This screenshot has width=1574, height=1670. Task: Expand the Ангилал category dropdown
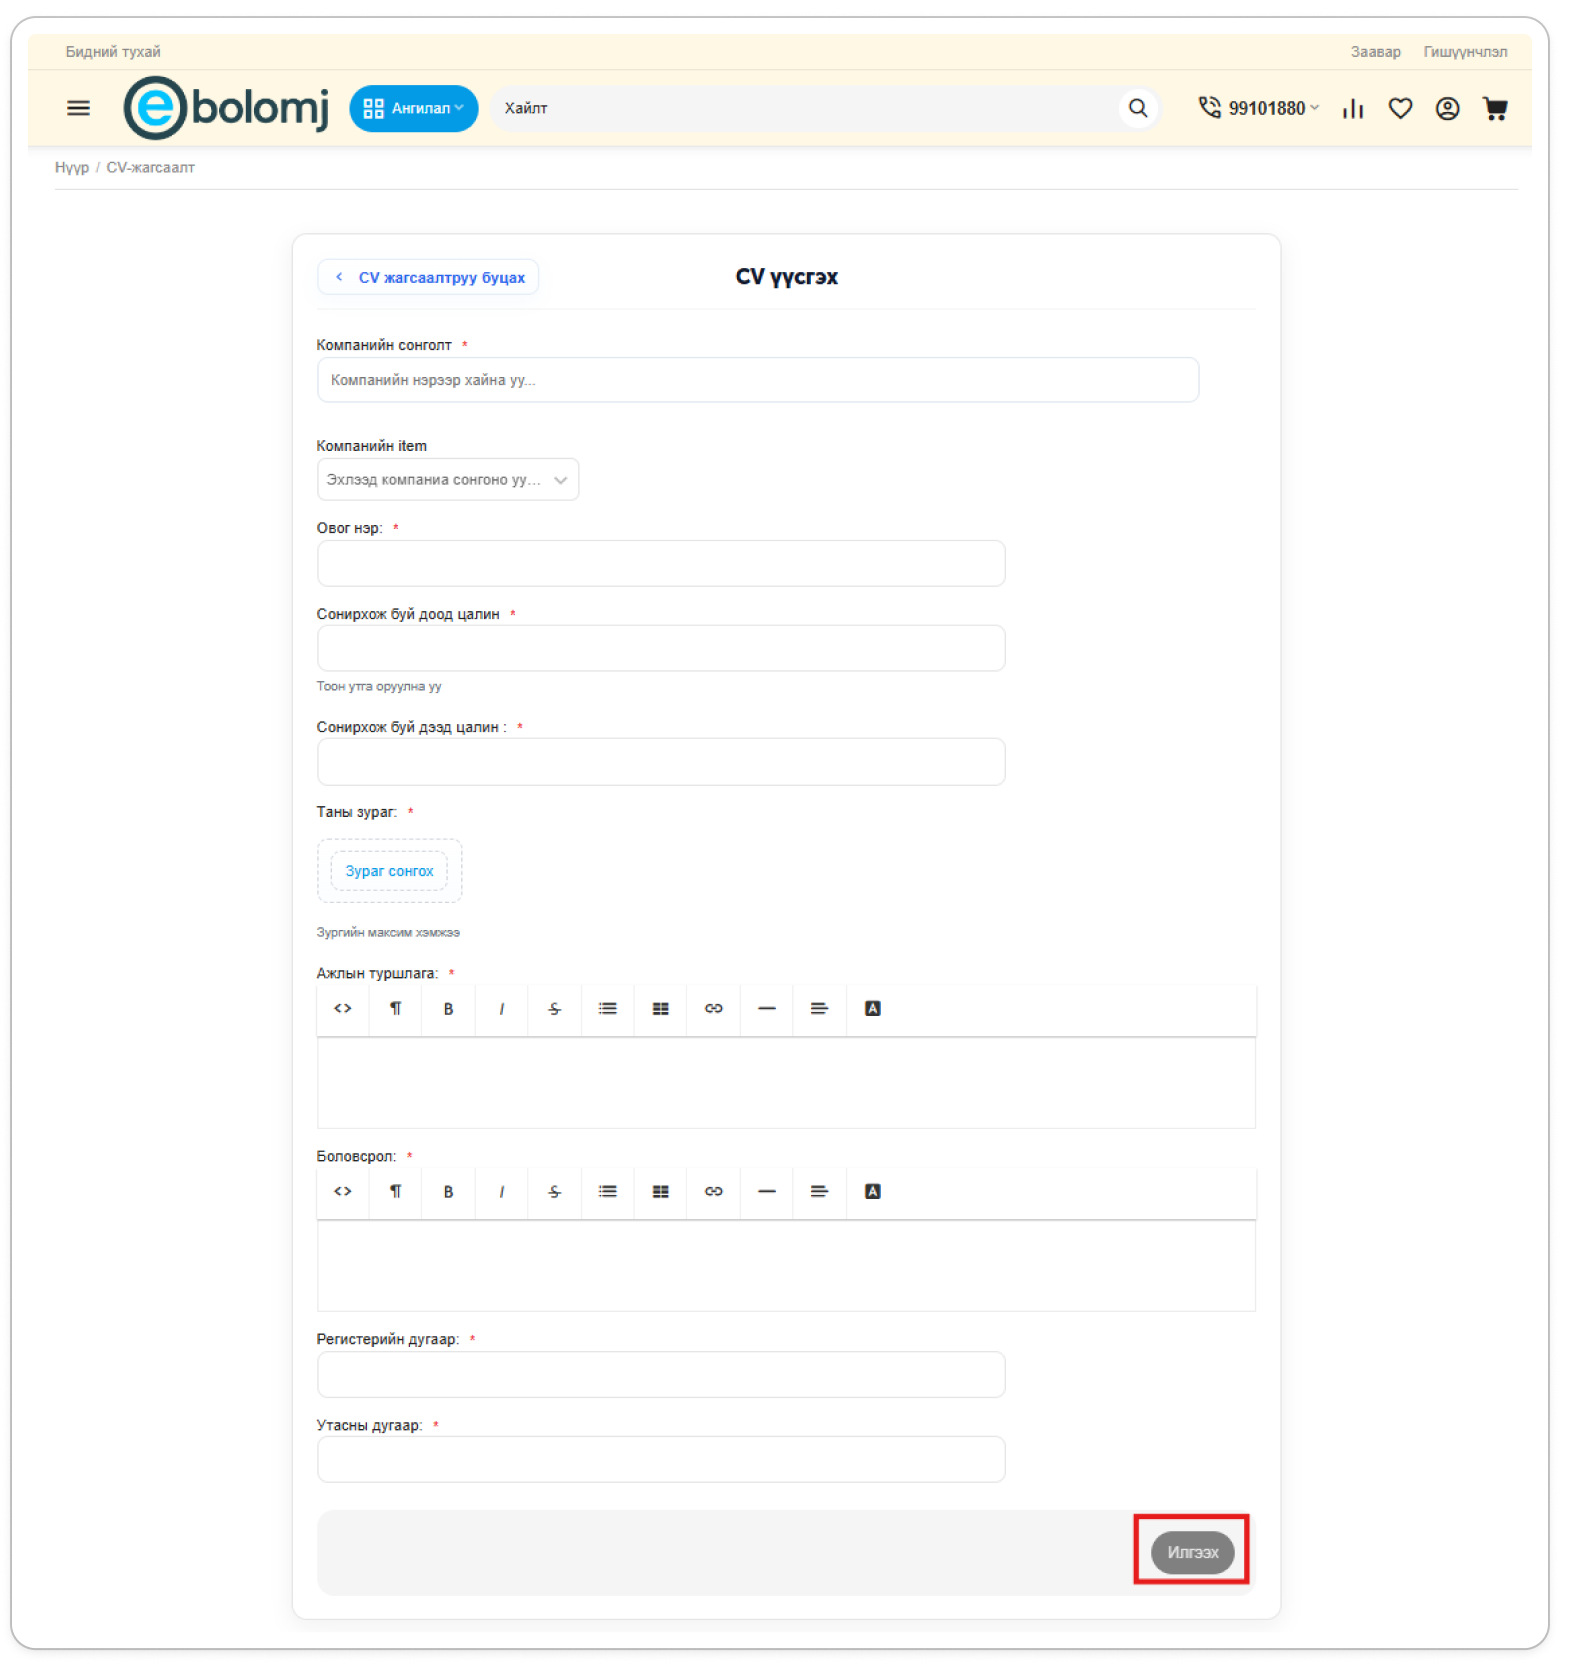pyautogui.click(x=413, y=108)
